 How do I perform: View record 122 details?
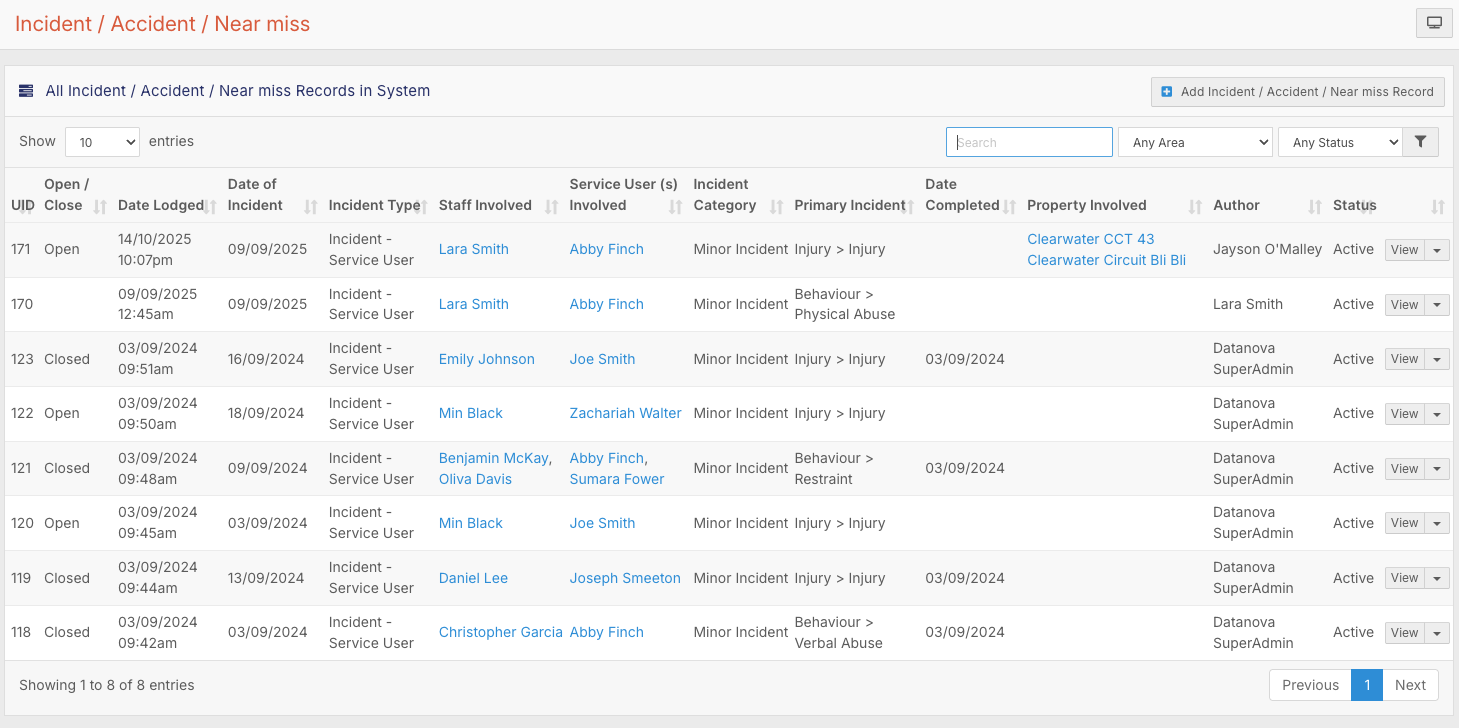(1404, 414)
